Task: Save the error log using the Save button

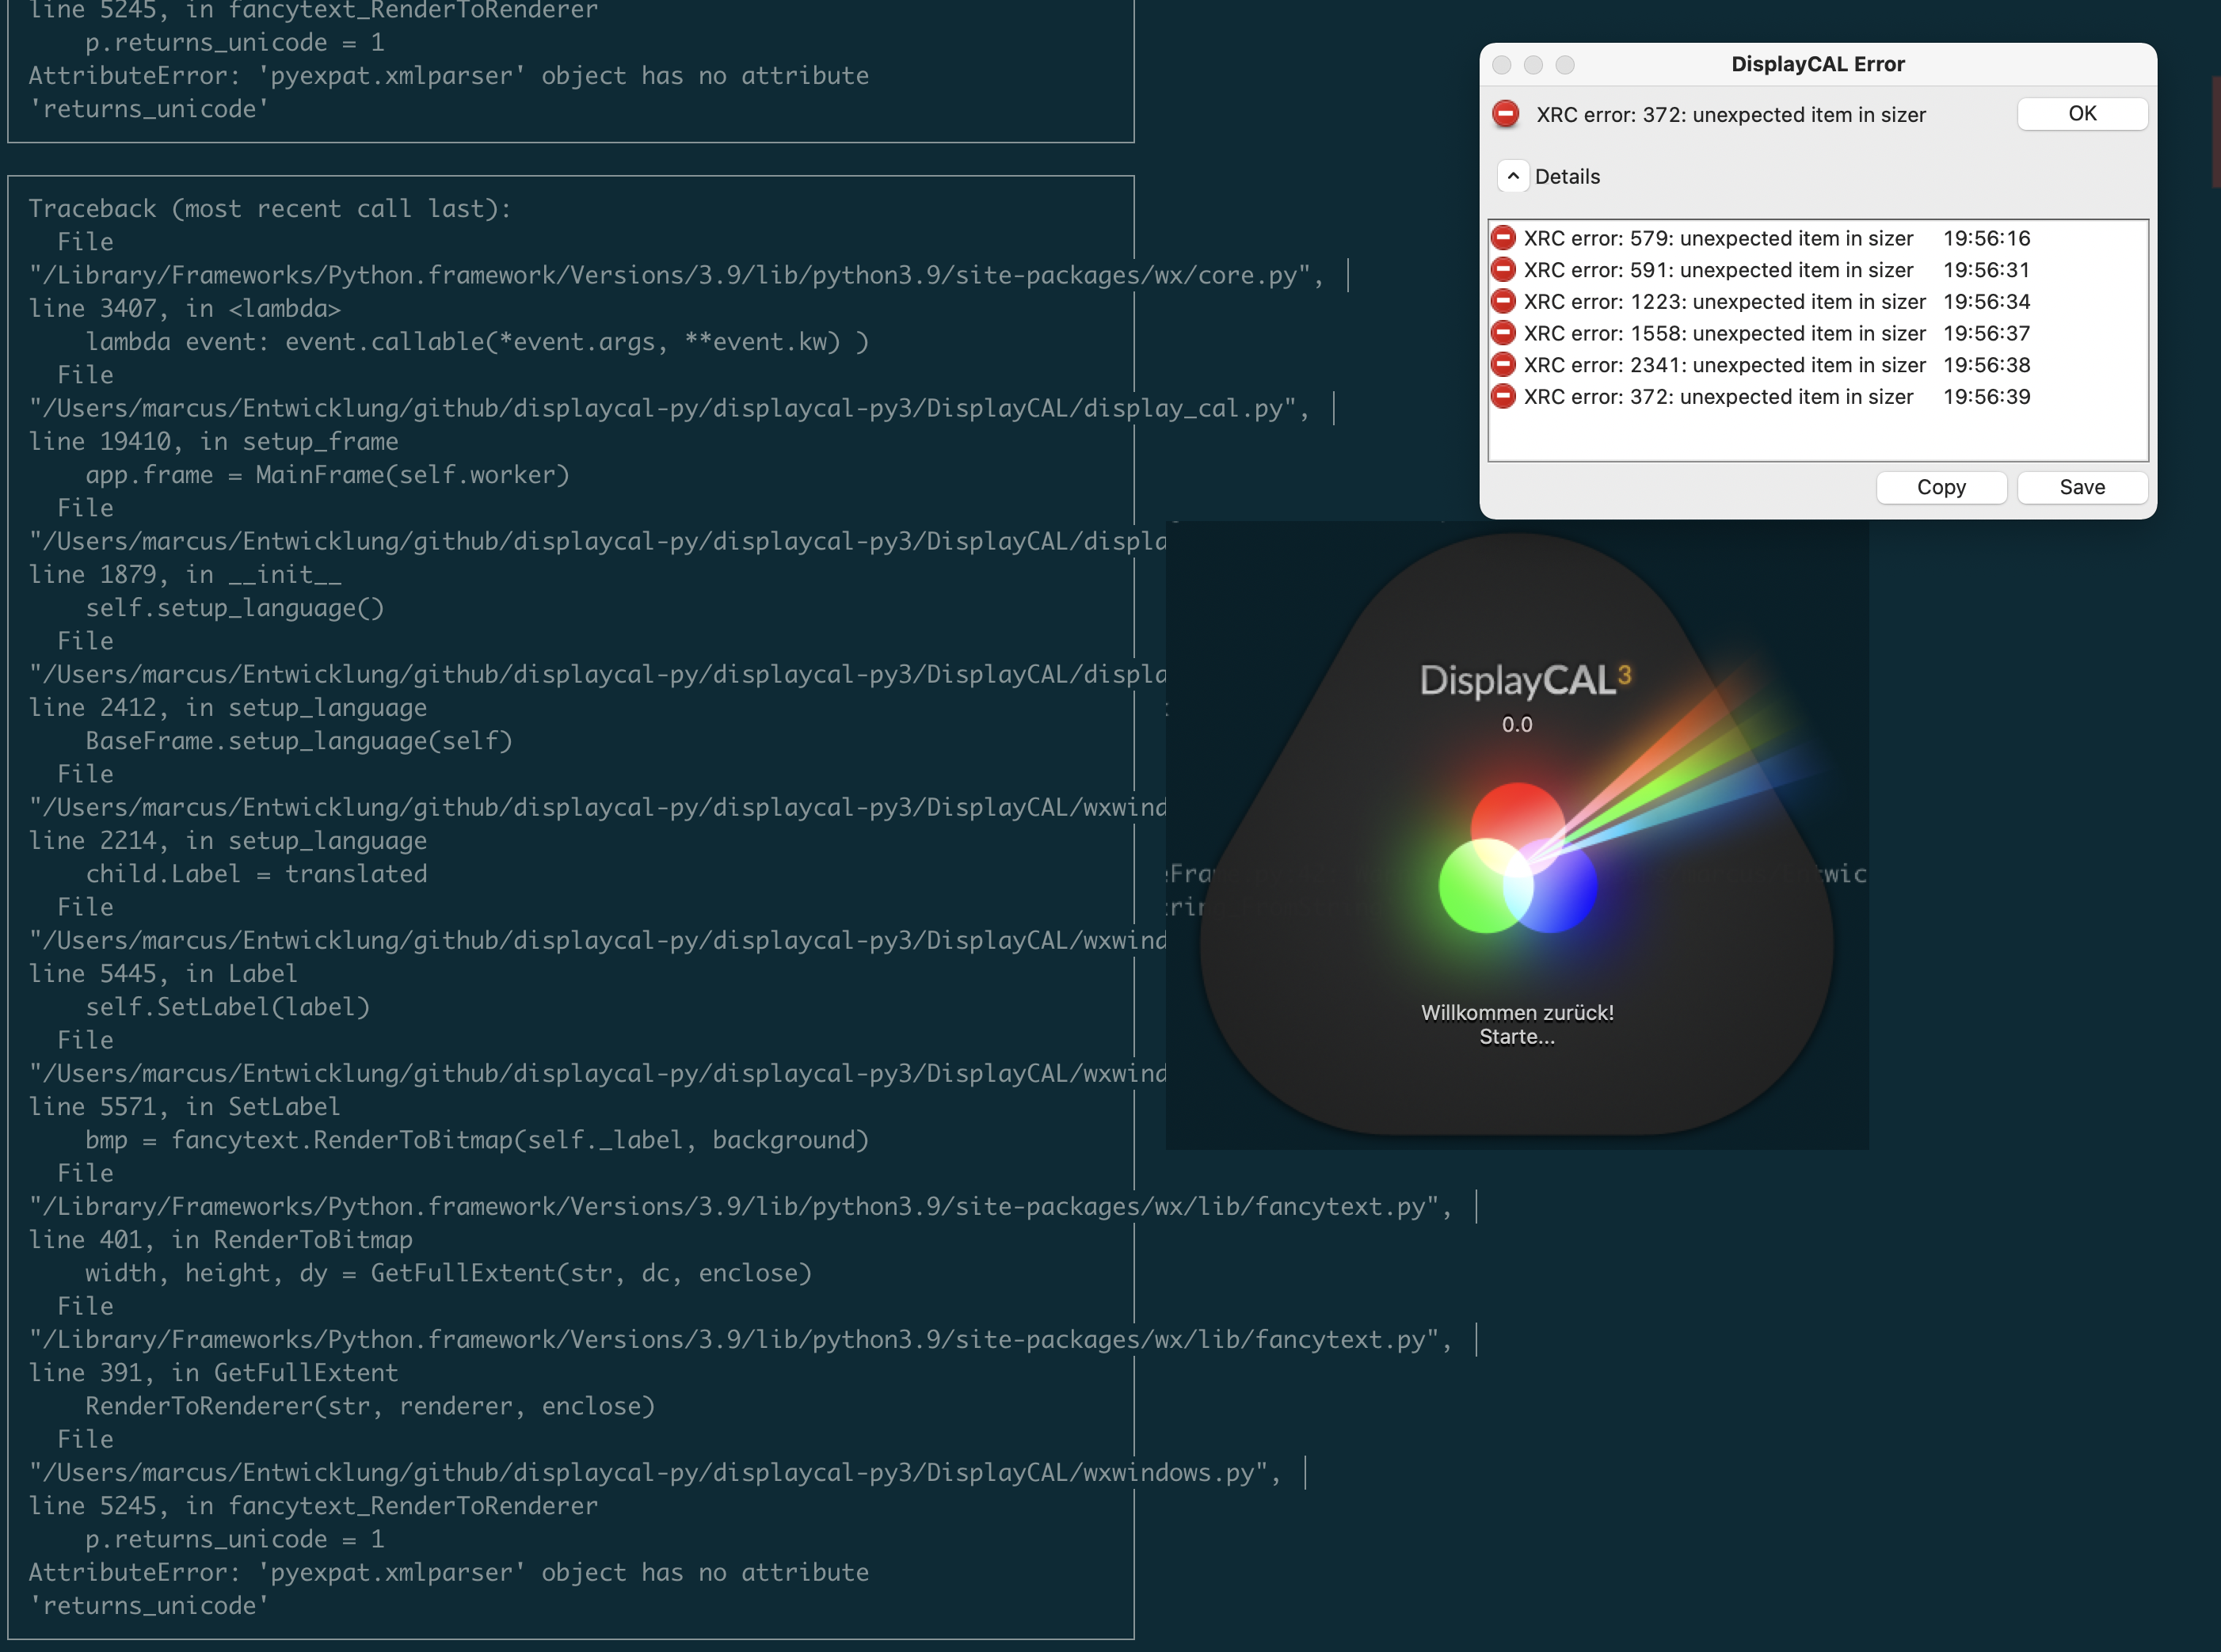Action: coord(2082,487)
